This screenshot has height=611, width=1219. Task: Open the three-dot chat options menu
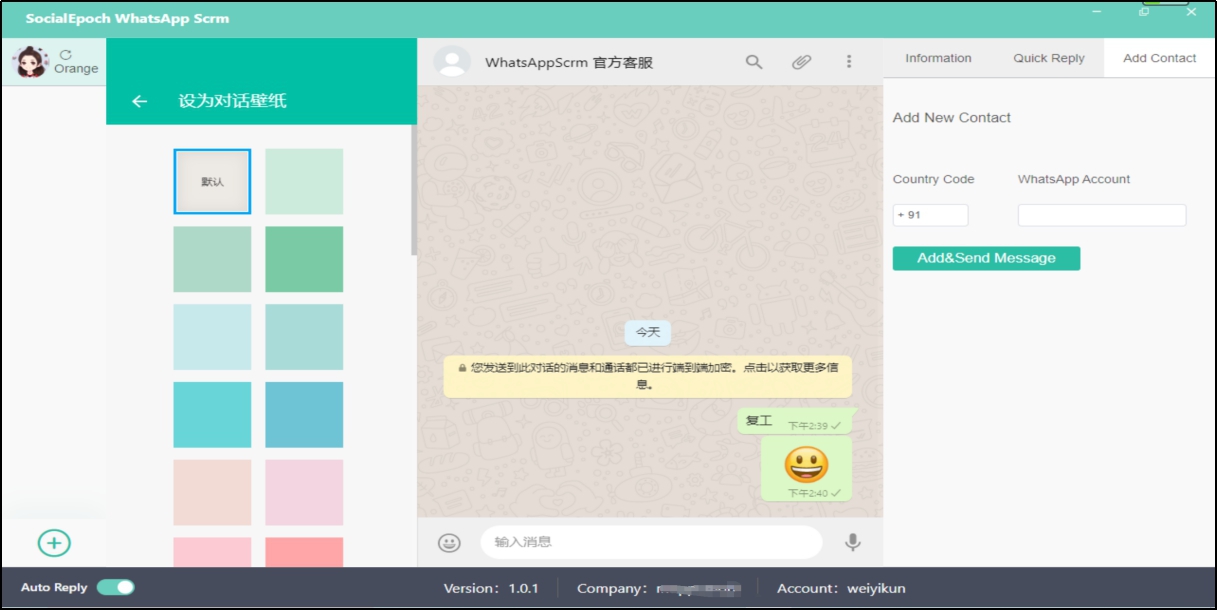pyautogui.click(x=849, y=62)
